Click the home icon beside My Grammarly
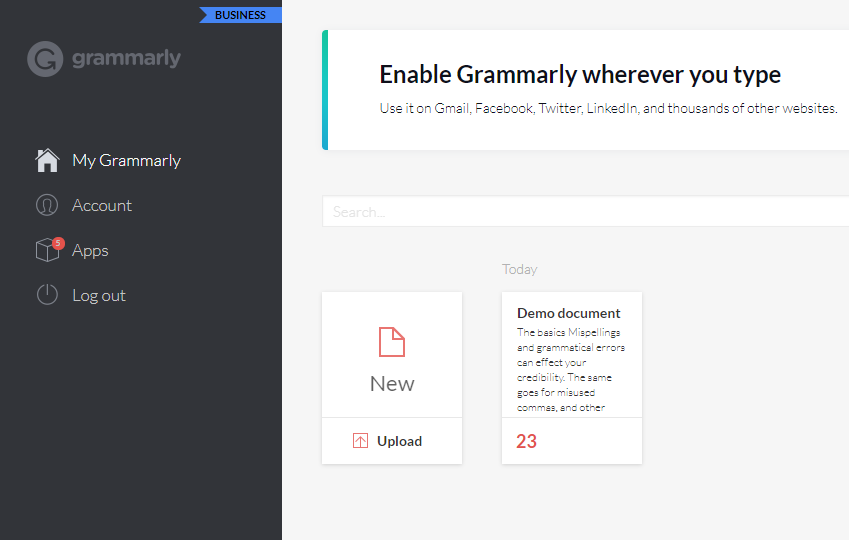849x540 pixels. click(47, 160)
